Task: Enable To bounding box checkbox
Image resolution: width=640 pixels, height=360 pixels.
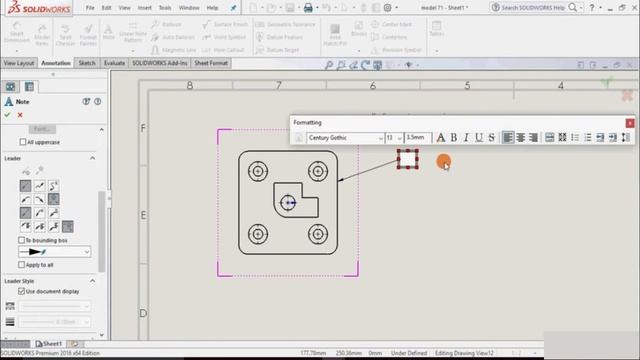Action: tap(22, 240)
